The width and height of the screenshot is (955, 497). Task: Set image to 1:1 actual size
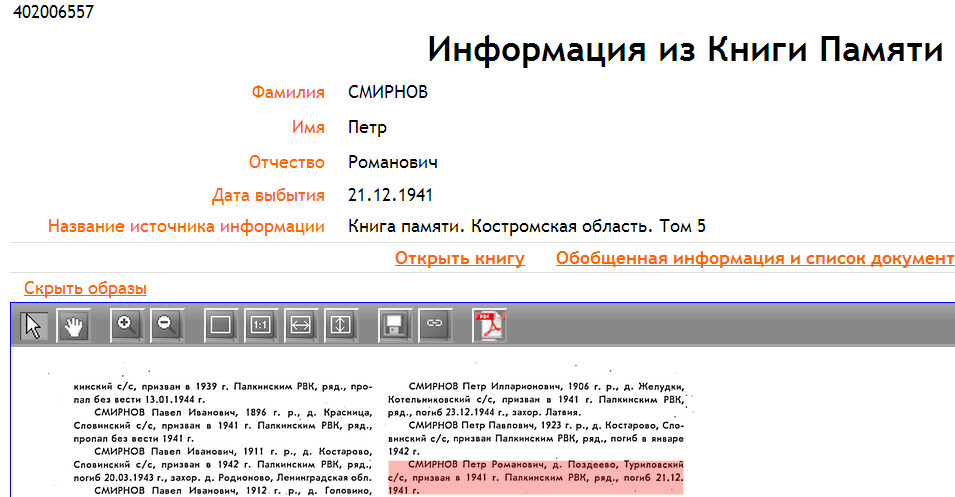tap(260, 325)
